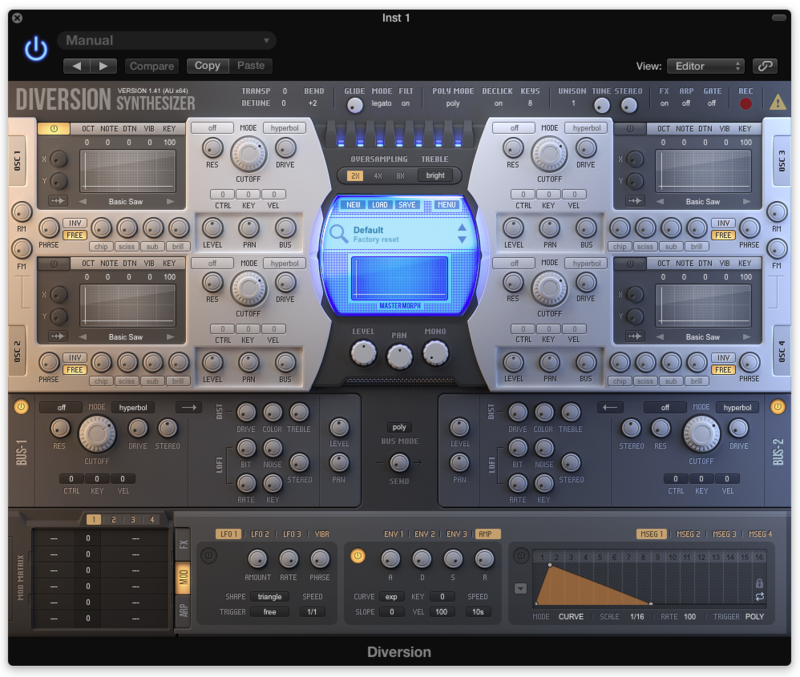Click the MSEG loop icon
The width and height of the screenshot is (800, 677).
point(759,596)
